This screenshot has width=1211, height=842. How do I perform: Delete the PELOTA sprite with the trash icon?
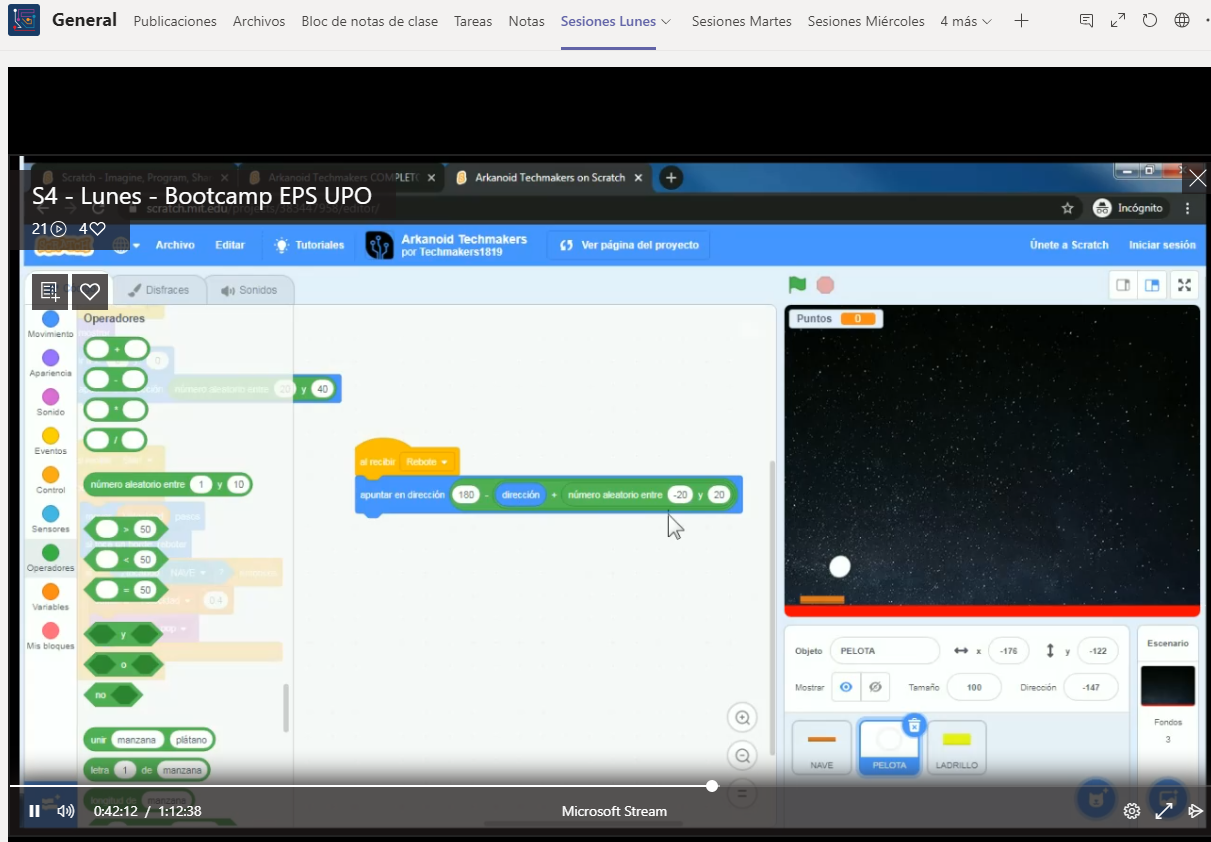(914, 726)
